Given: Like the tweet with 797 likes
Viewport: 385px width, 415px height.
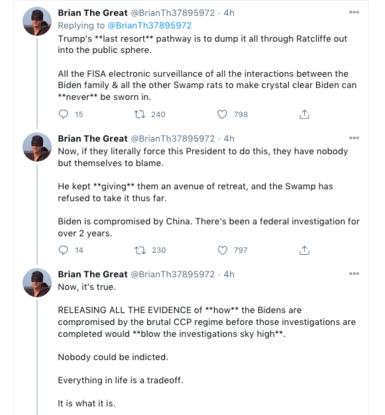Looking at the screenshot, I should (x=222, y=250).
